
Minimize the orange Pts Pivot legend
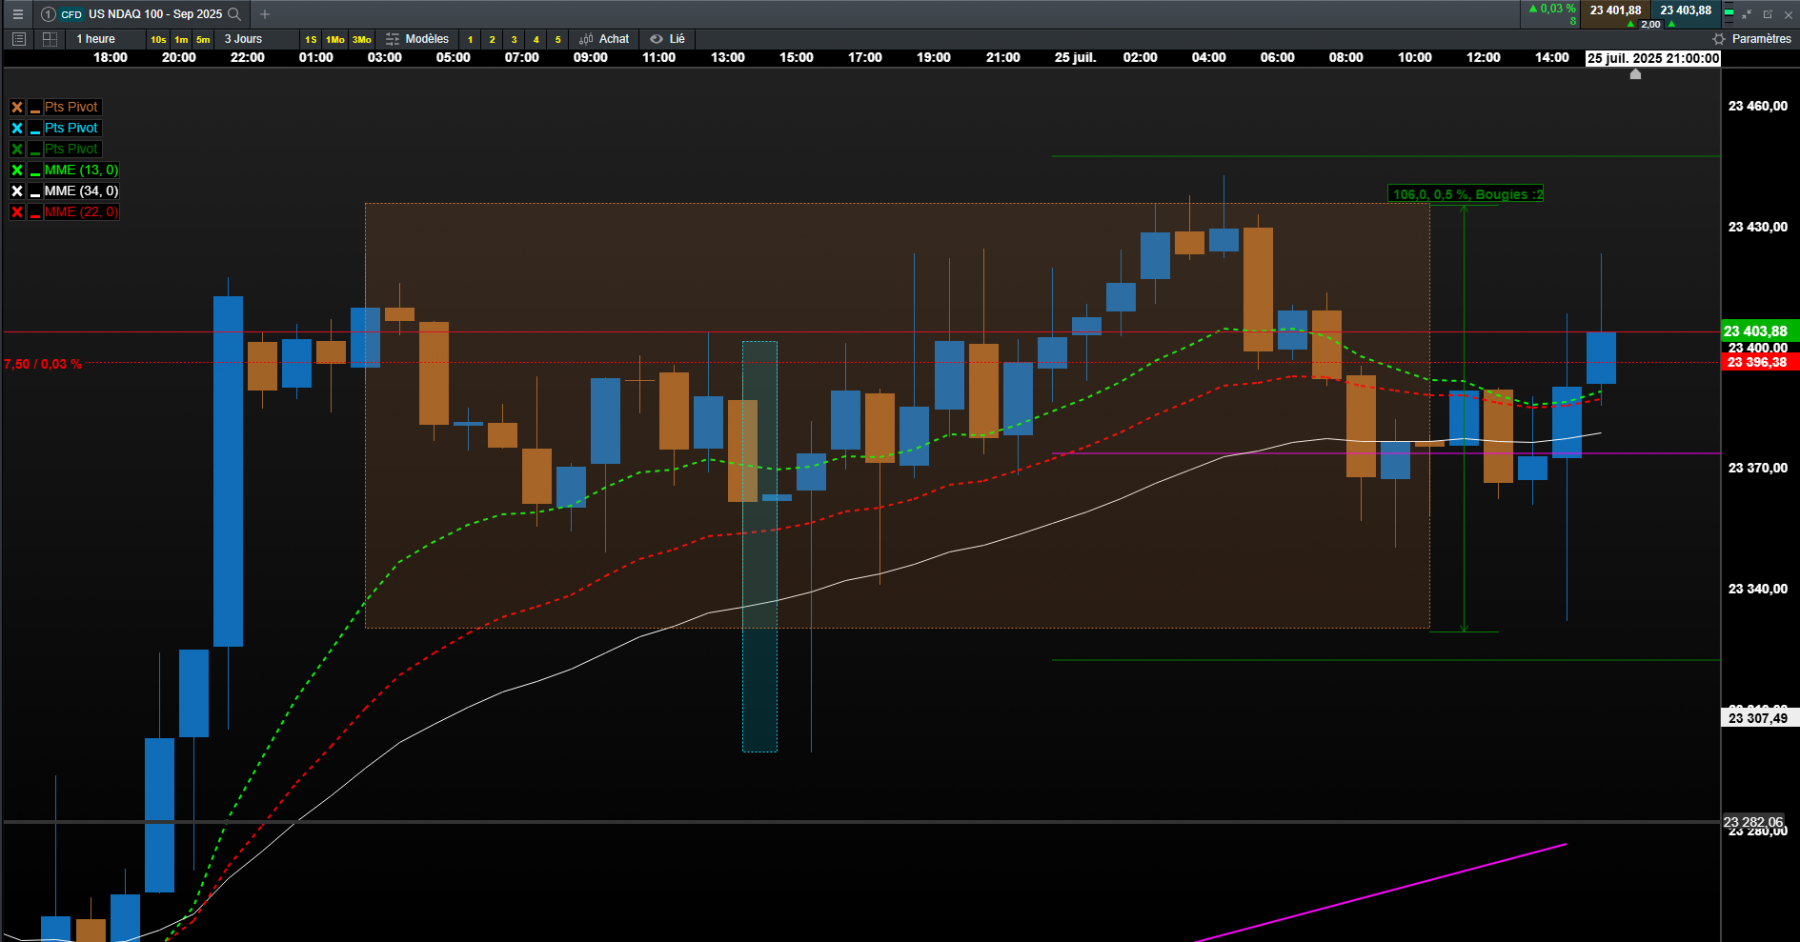(35, 107)
